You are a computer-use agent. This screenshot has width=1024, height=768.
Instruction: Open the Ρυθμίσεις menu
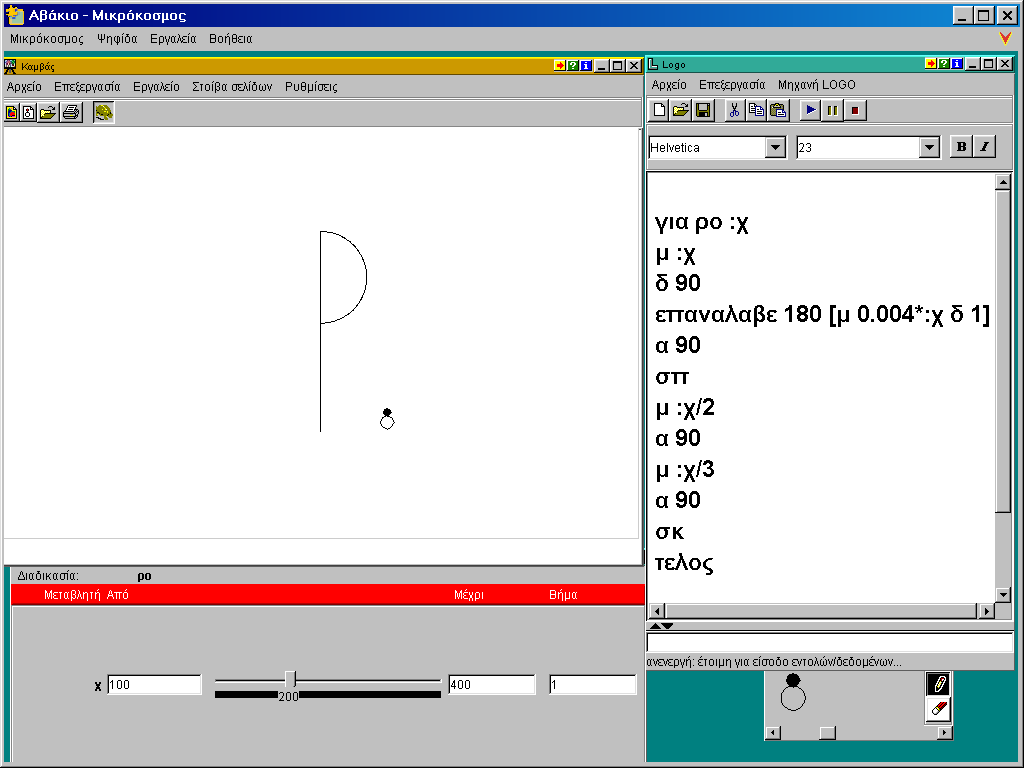click(x=311, y=86)
